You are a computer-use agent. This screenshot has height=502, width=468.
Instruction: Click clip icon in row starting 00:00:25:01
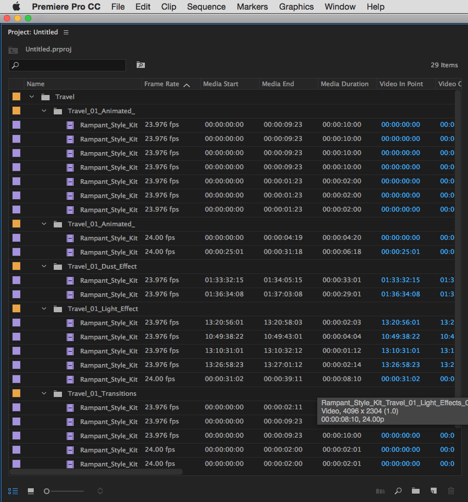pos(70,252)
